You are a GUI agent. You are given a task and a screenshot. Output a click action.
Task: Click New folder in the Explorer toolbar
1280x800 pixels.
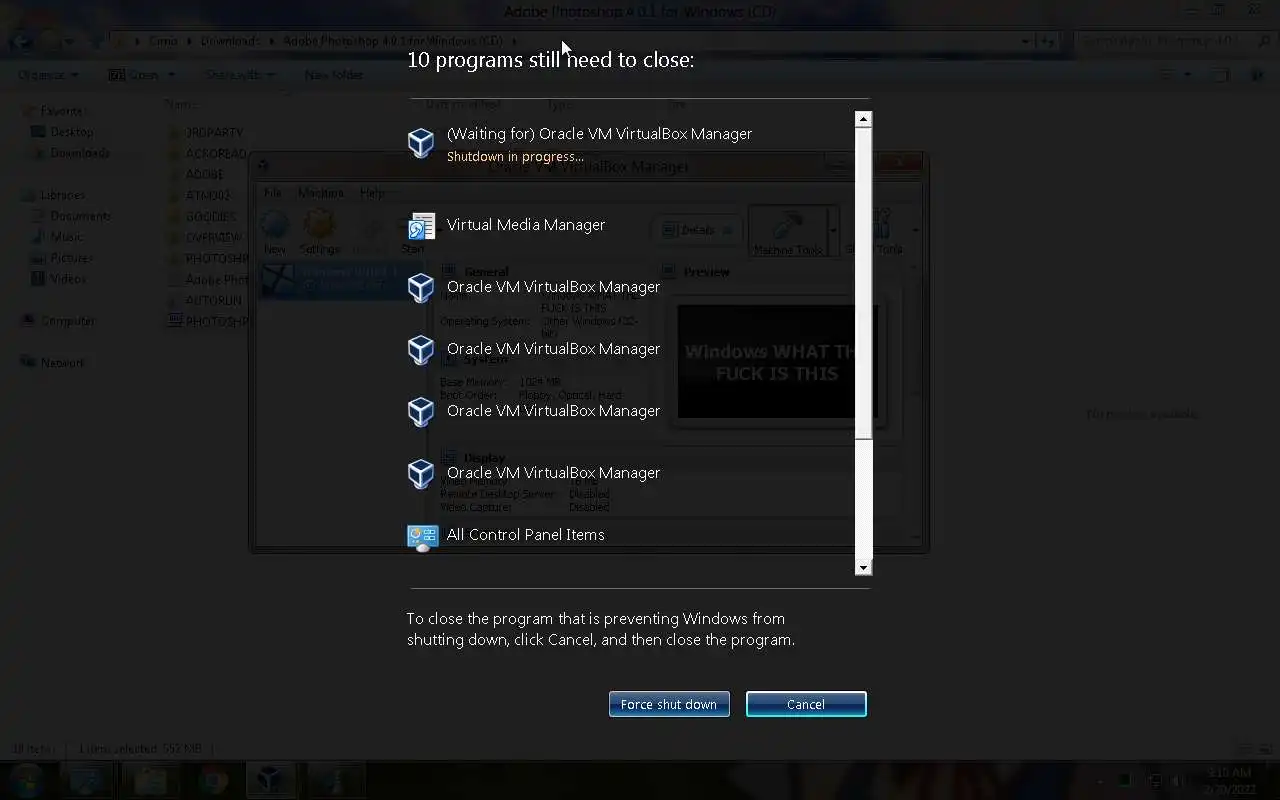click(334, 75)
